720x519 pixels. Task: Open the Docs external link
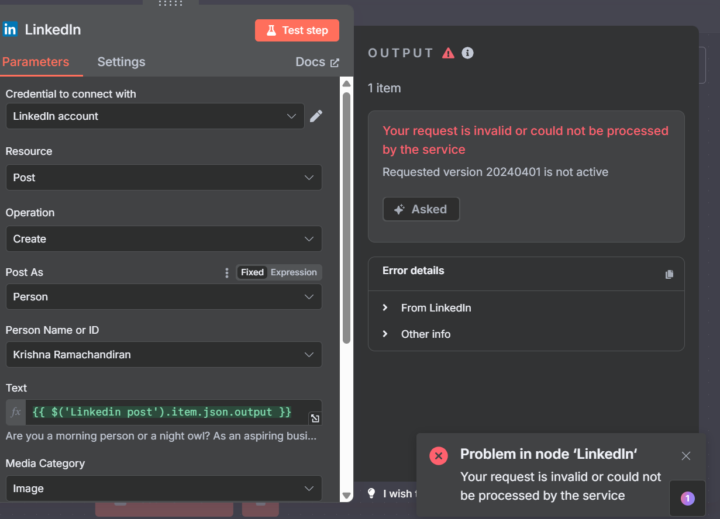point(317,62)
